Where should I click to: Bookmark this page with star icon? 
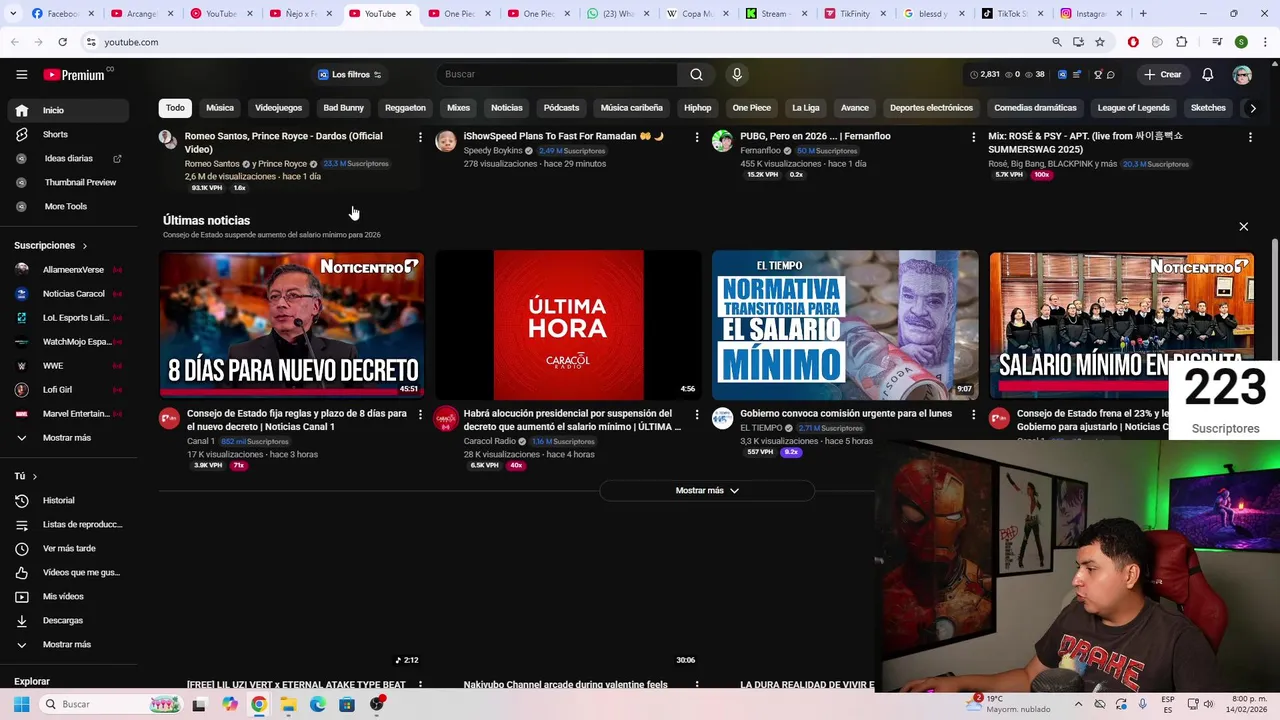pos(1100,42)
